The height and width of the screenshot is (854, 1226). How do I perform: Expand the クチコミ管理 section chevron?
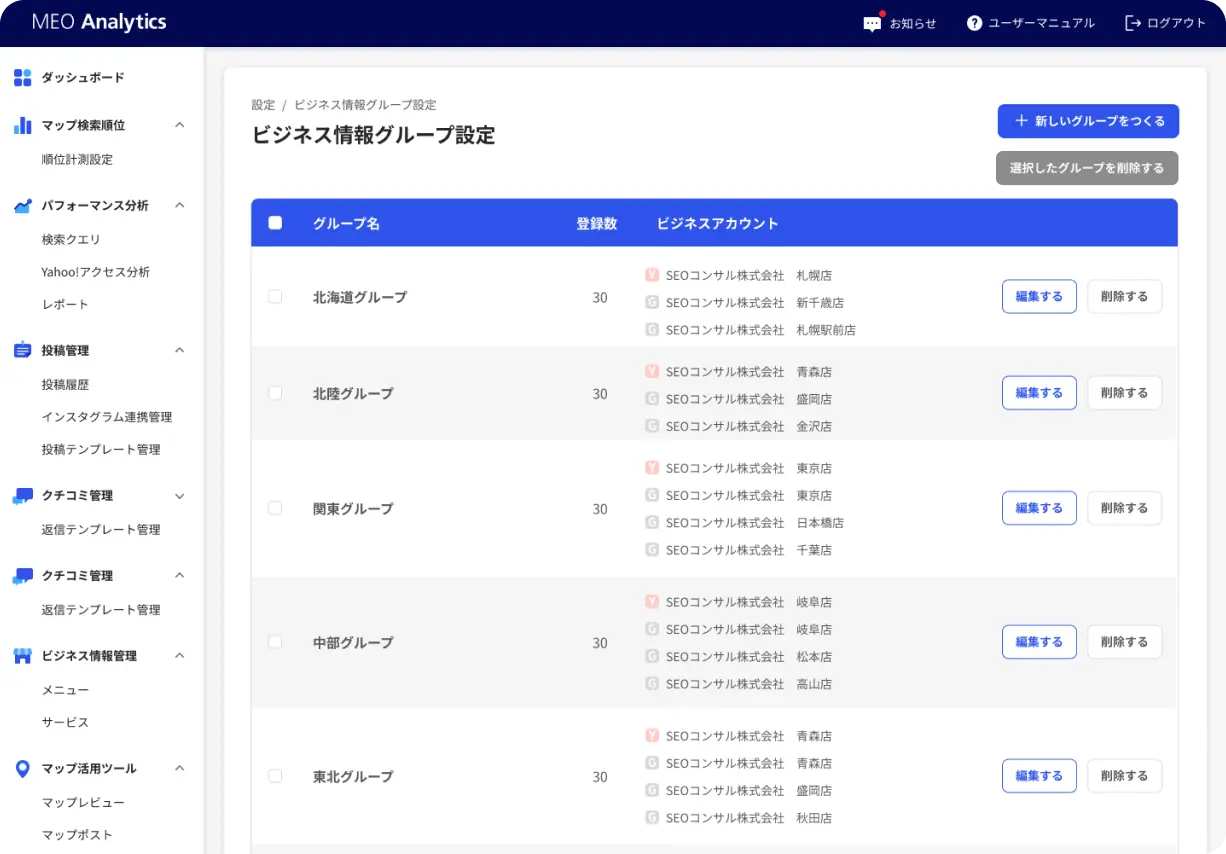point(179,495)
